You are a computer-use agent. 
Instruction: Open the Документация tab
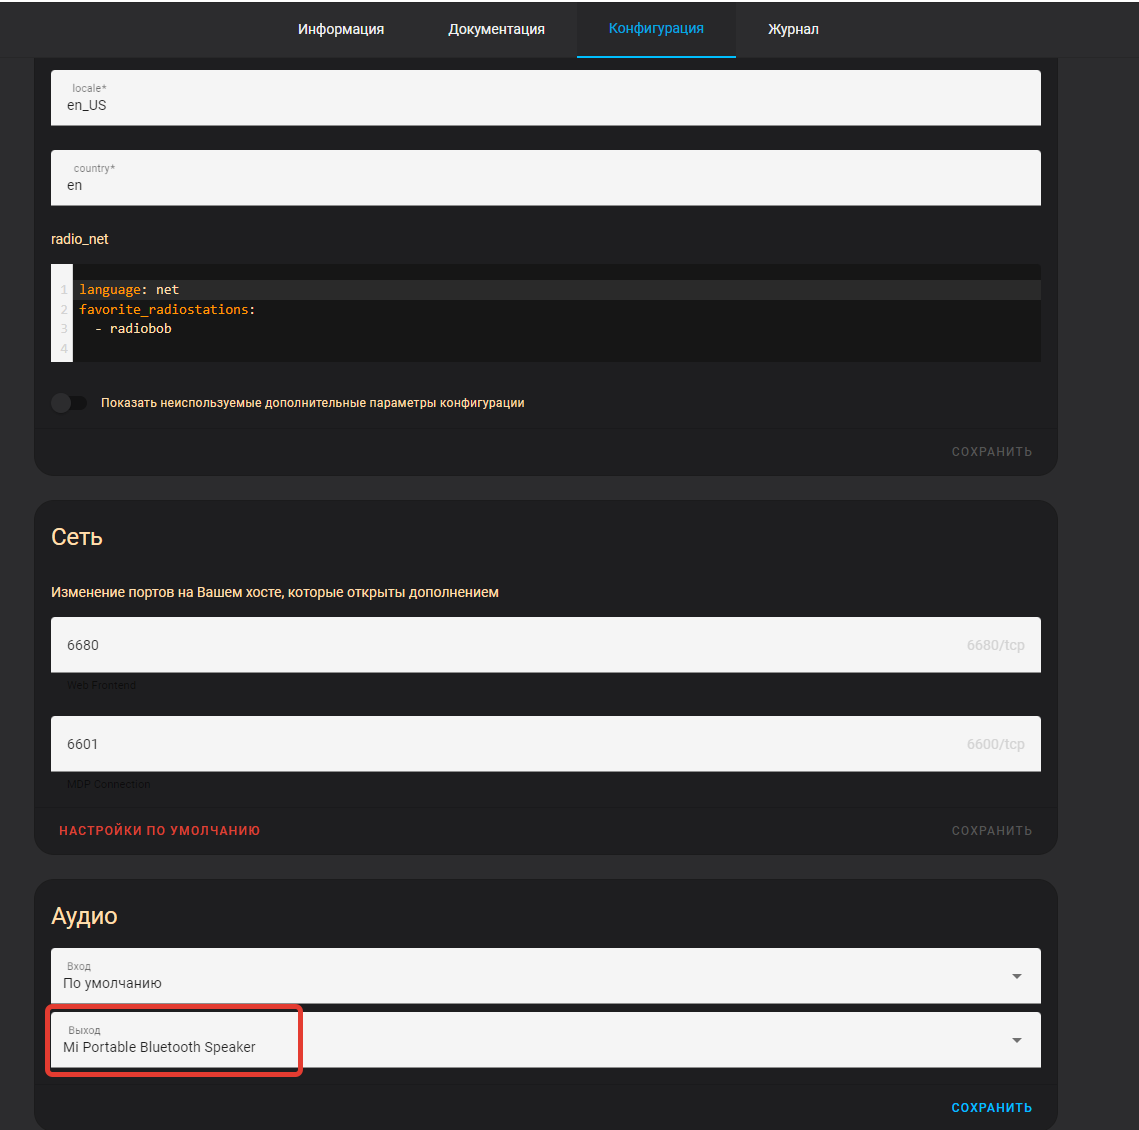coord(495,29)
